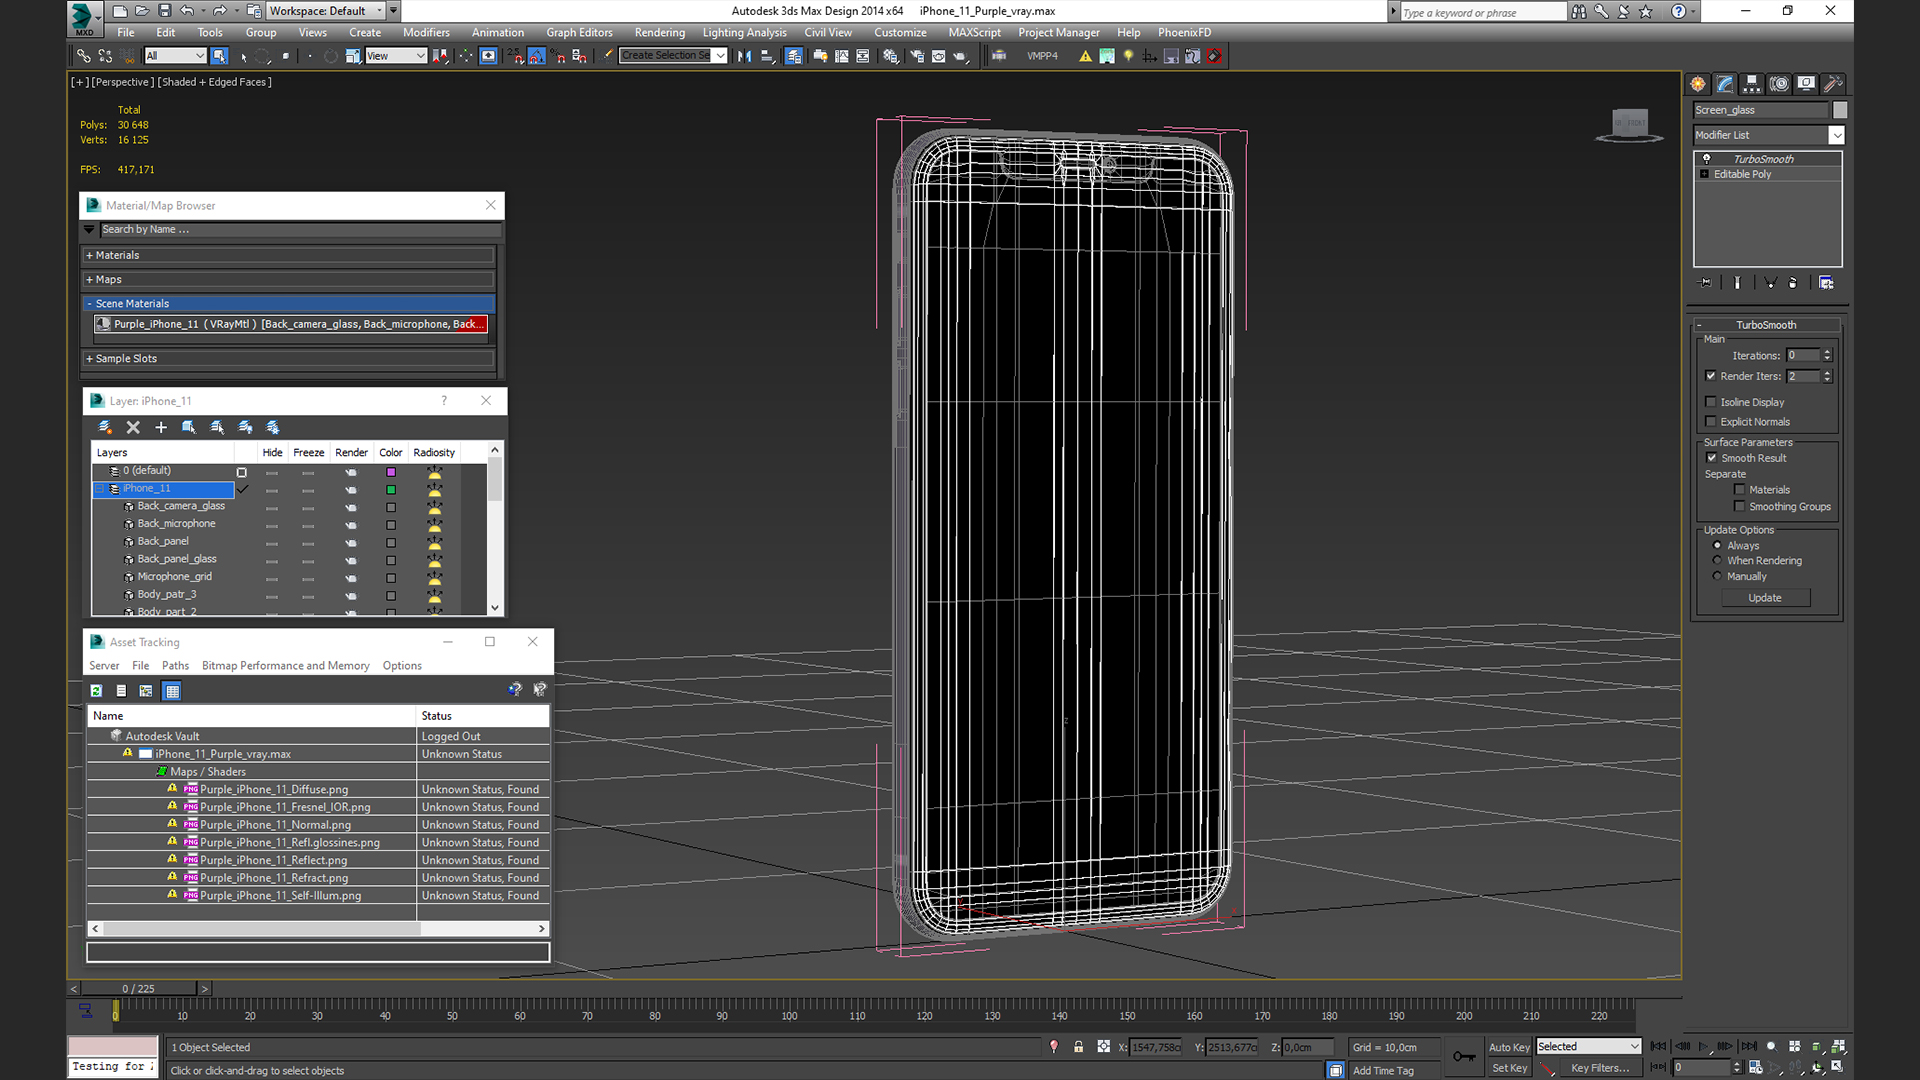Toggle the Render Iters checkbox
The height and width of the screenshot is (1080, 1920).
[x=1711, y=376]
